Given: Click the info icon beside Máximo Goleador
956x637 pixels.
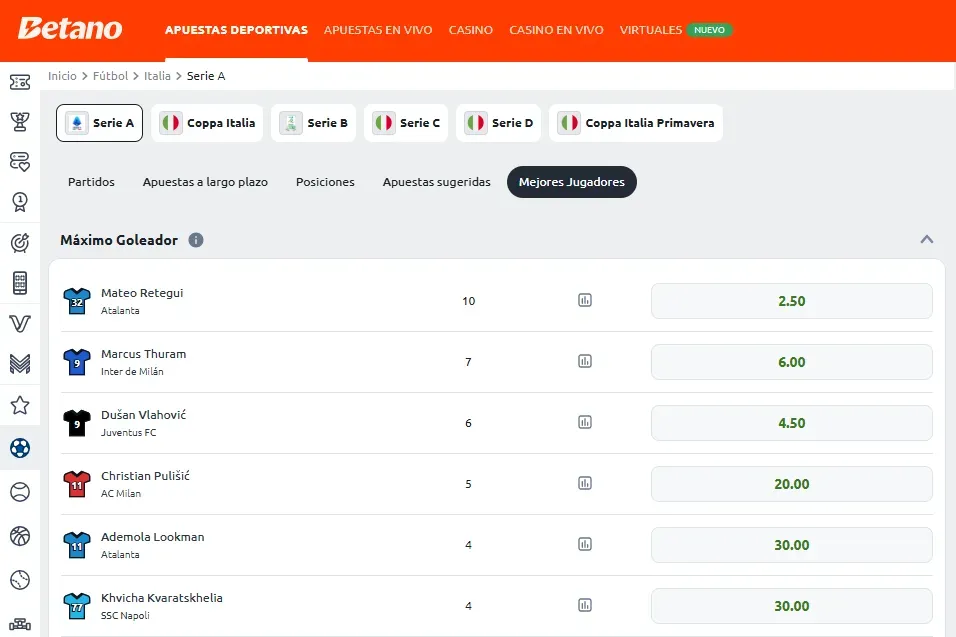Looking at the screenshot, I should tap(196, 240).
